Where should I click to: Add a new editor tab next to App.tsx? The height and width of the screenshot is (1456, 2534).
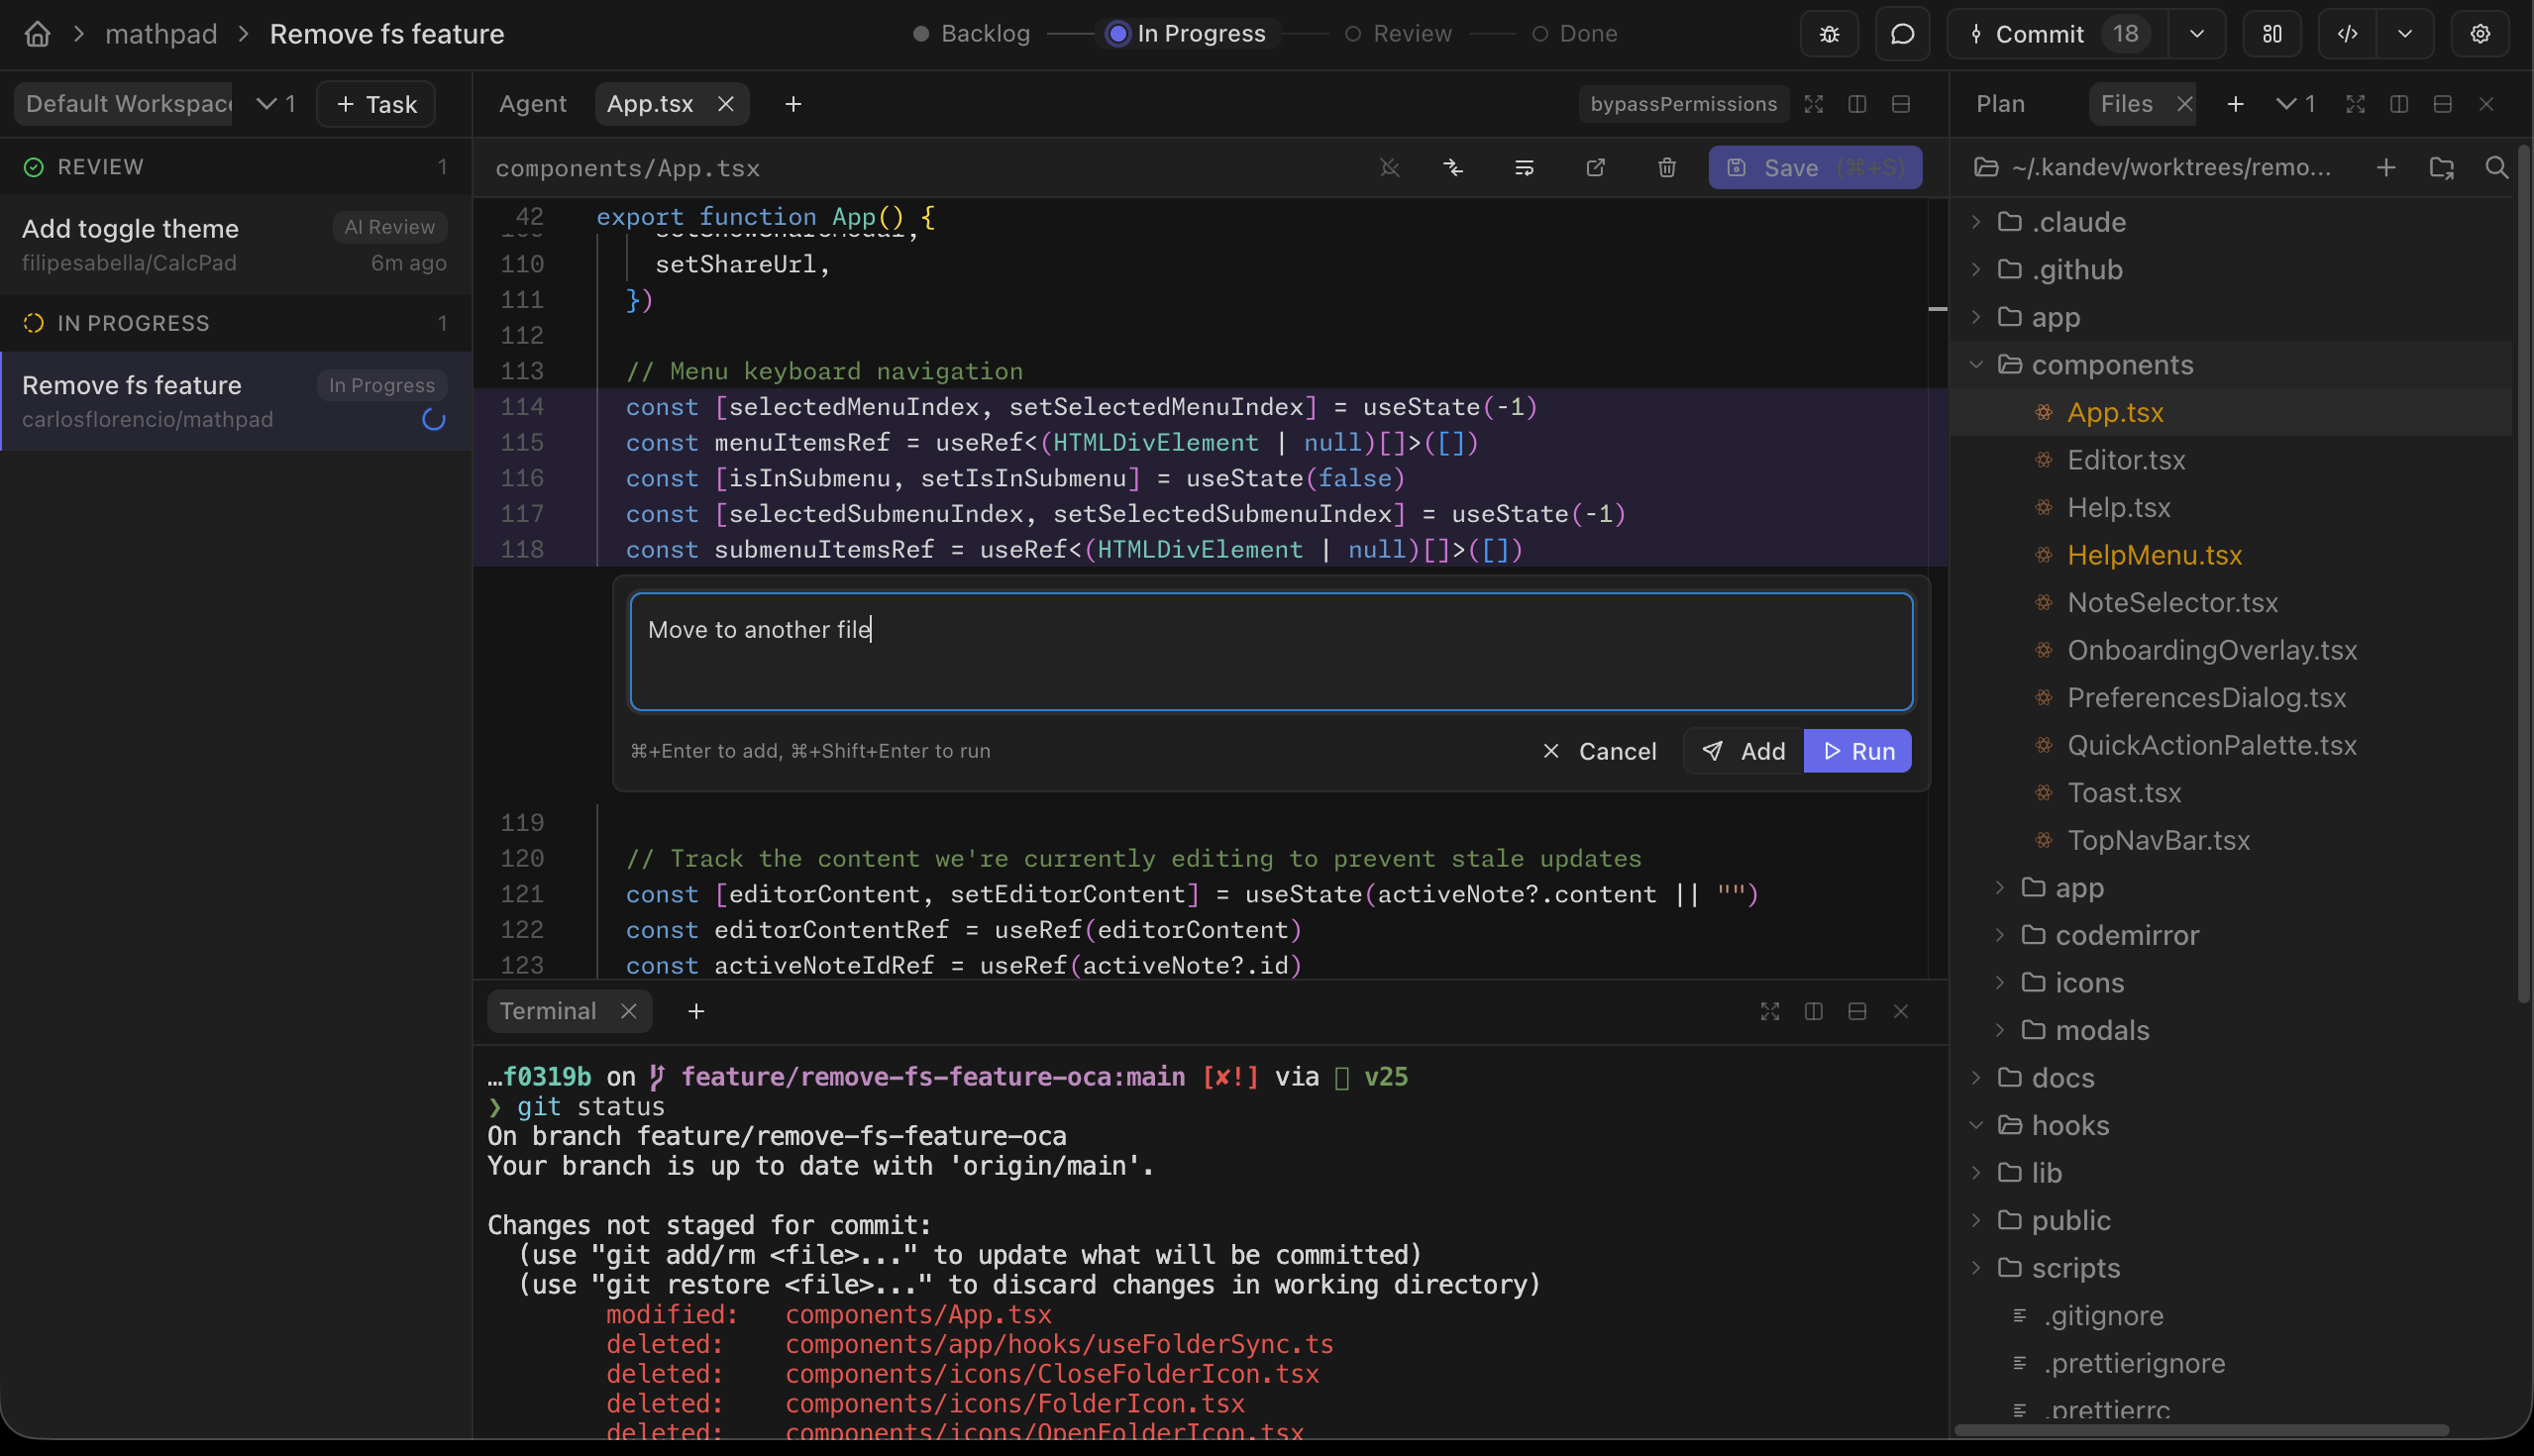[793, 104]
